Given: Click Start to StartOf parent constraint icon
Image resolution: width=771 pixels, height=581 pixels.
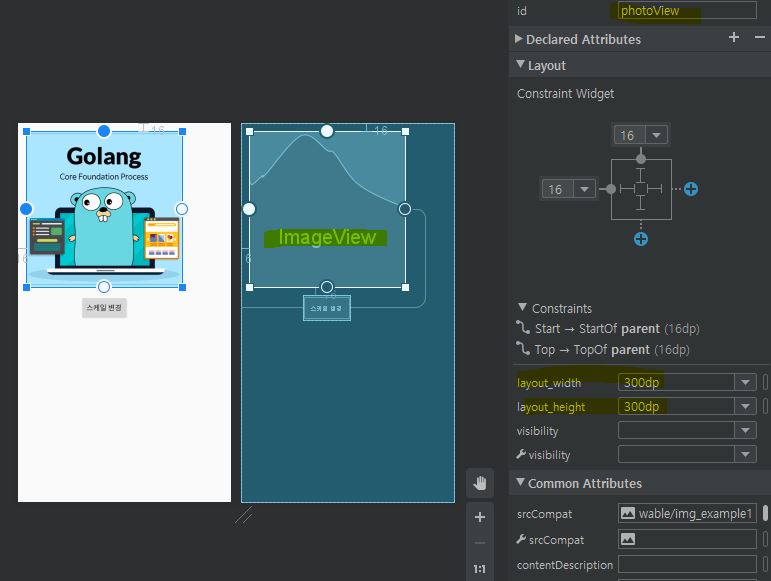Looking at the screenshot, I should coord(523,327).
